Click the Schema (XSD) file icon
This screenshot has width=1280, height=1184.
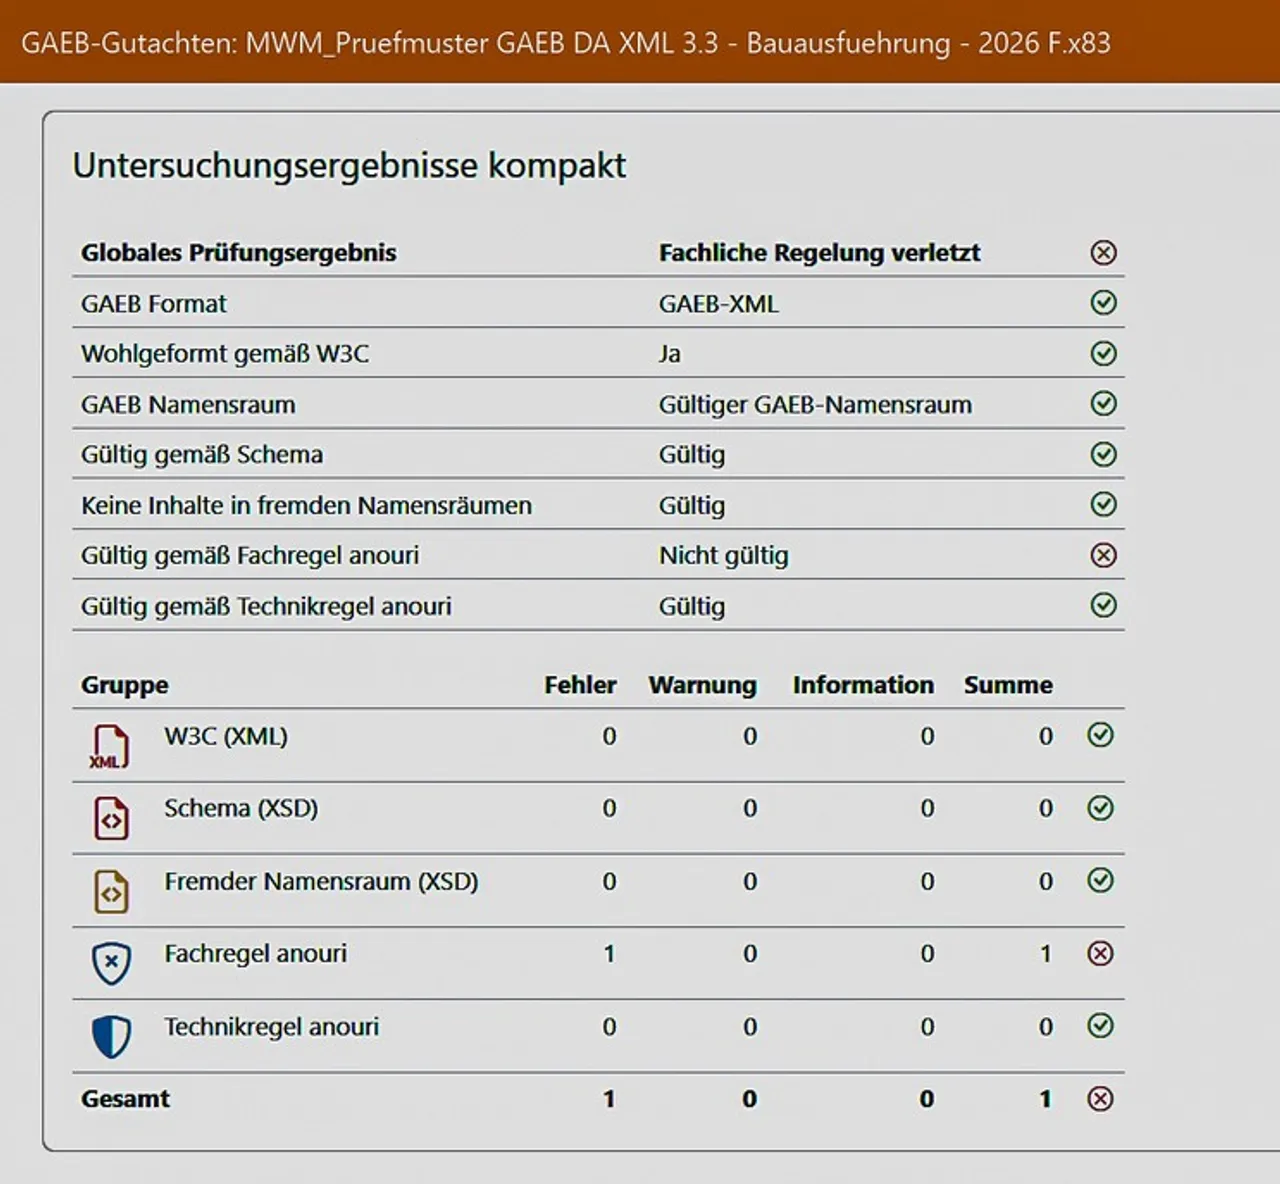(x=111, y=819)
